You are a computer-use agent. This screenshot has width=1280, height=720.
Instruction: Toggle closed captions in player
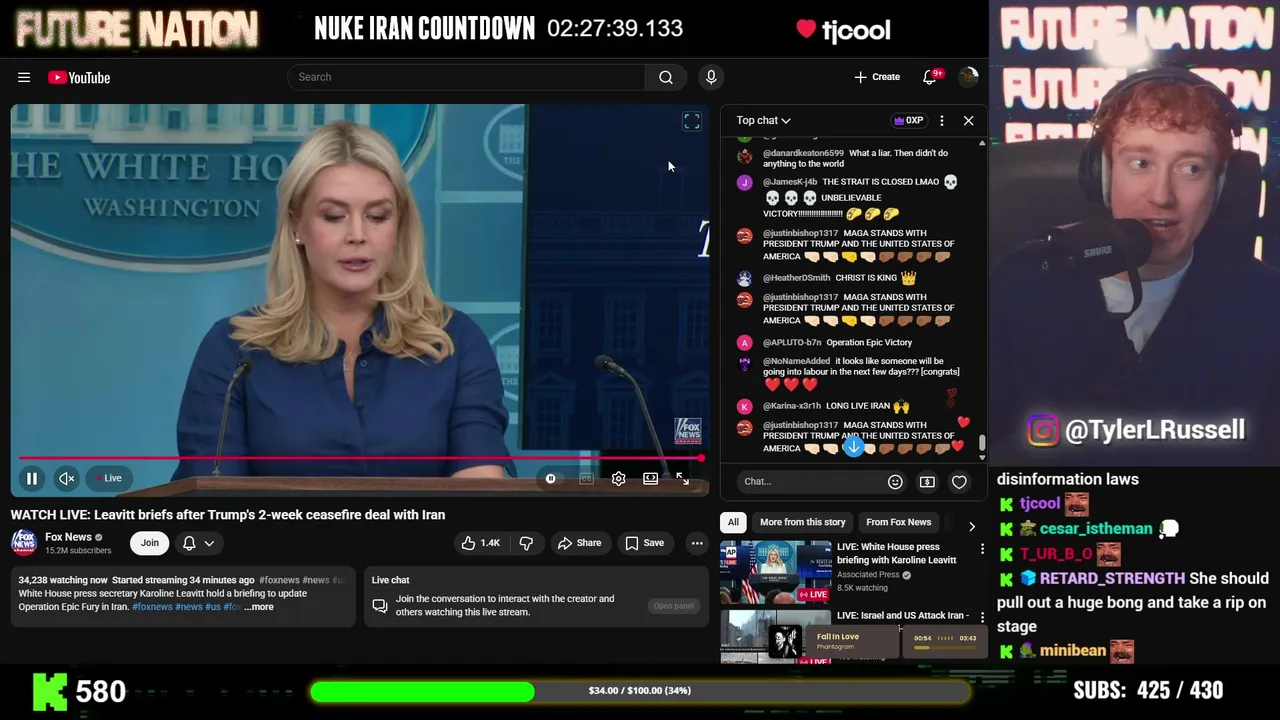click(x=586, y=478)
